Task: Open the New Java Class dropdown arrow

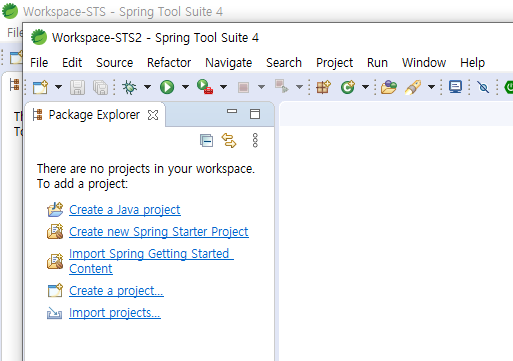Action: coord(366,87)
